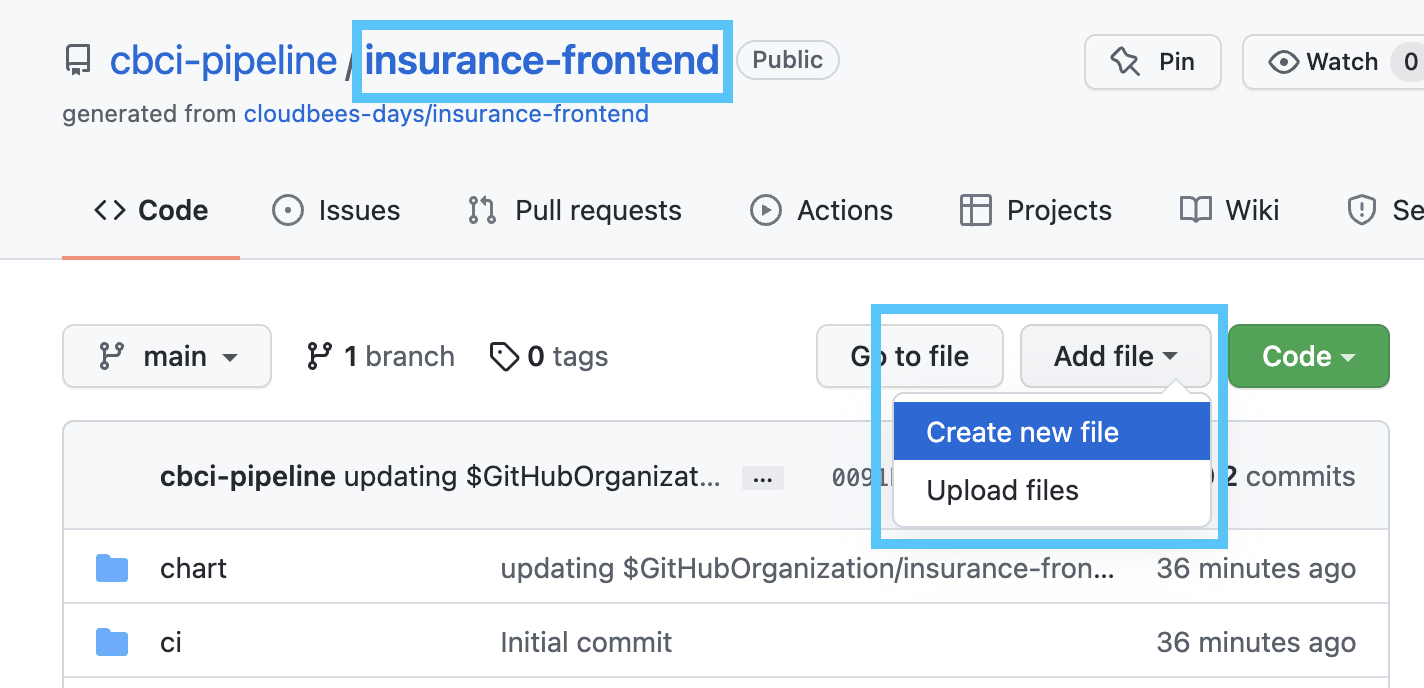Open the cbci-pipeline owner link
Image resolution: width=1424 pixels, height=688 pixels.
tap(223, 61)
